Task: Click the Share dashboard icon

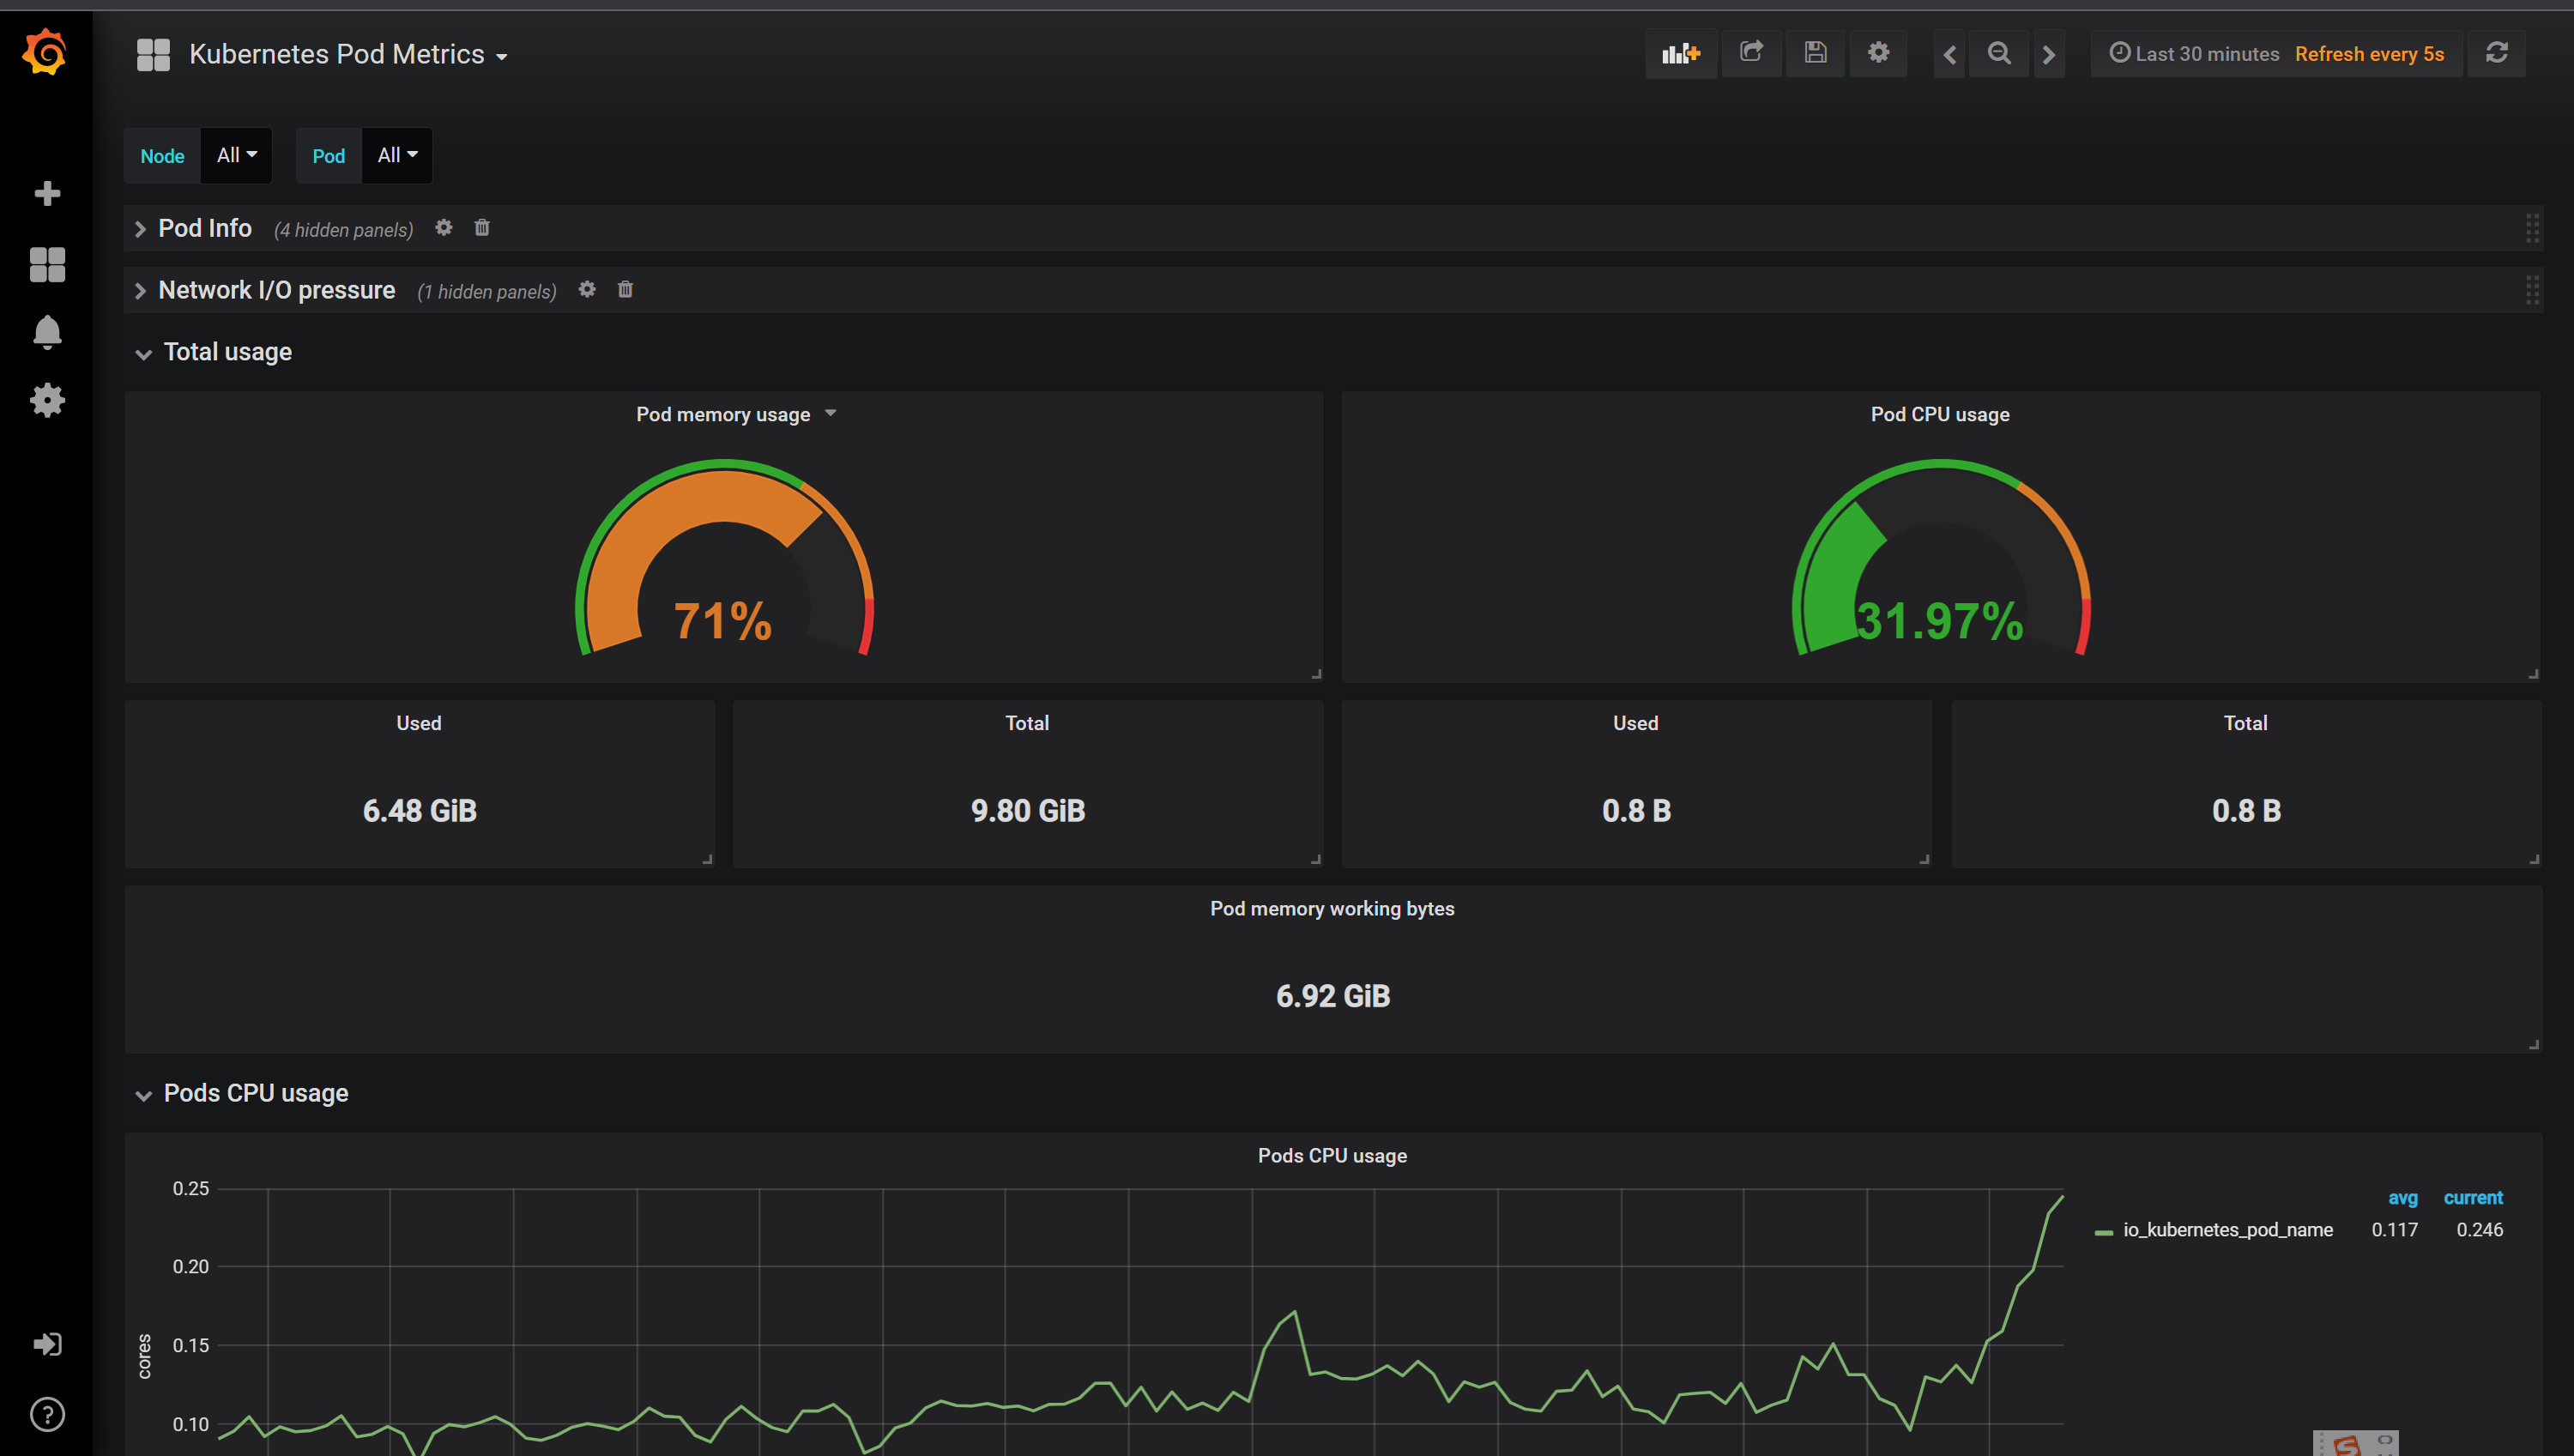Action: coord(1751,53)
